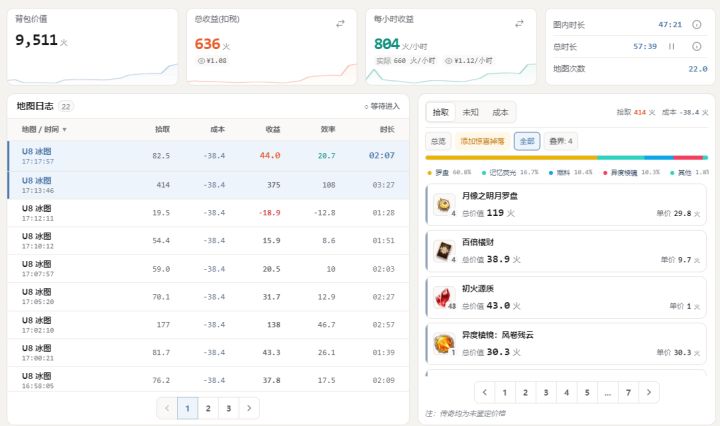Select the 总览 filter button
Image resolution: width=720 pixels, height=426 pixels.
pos(438,141)
